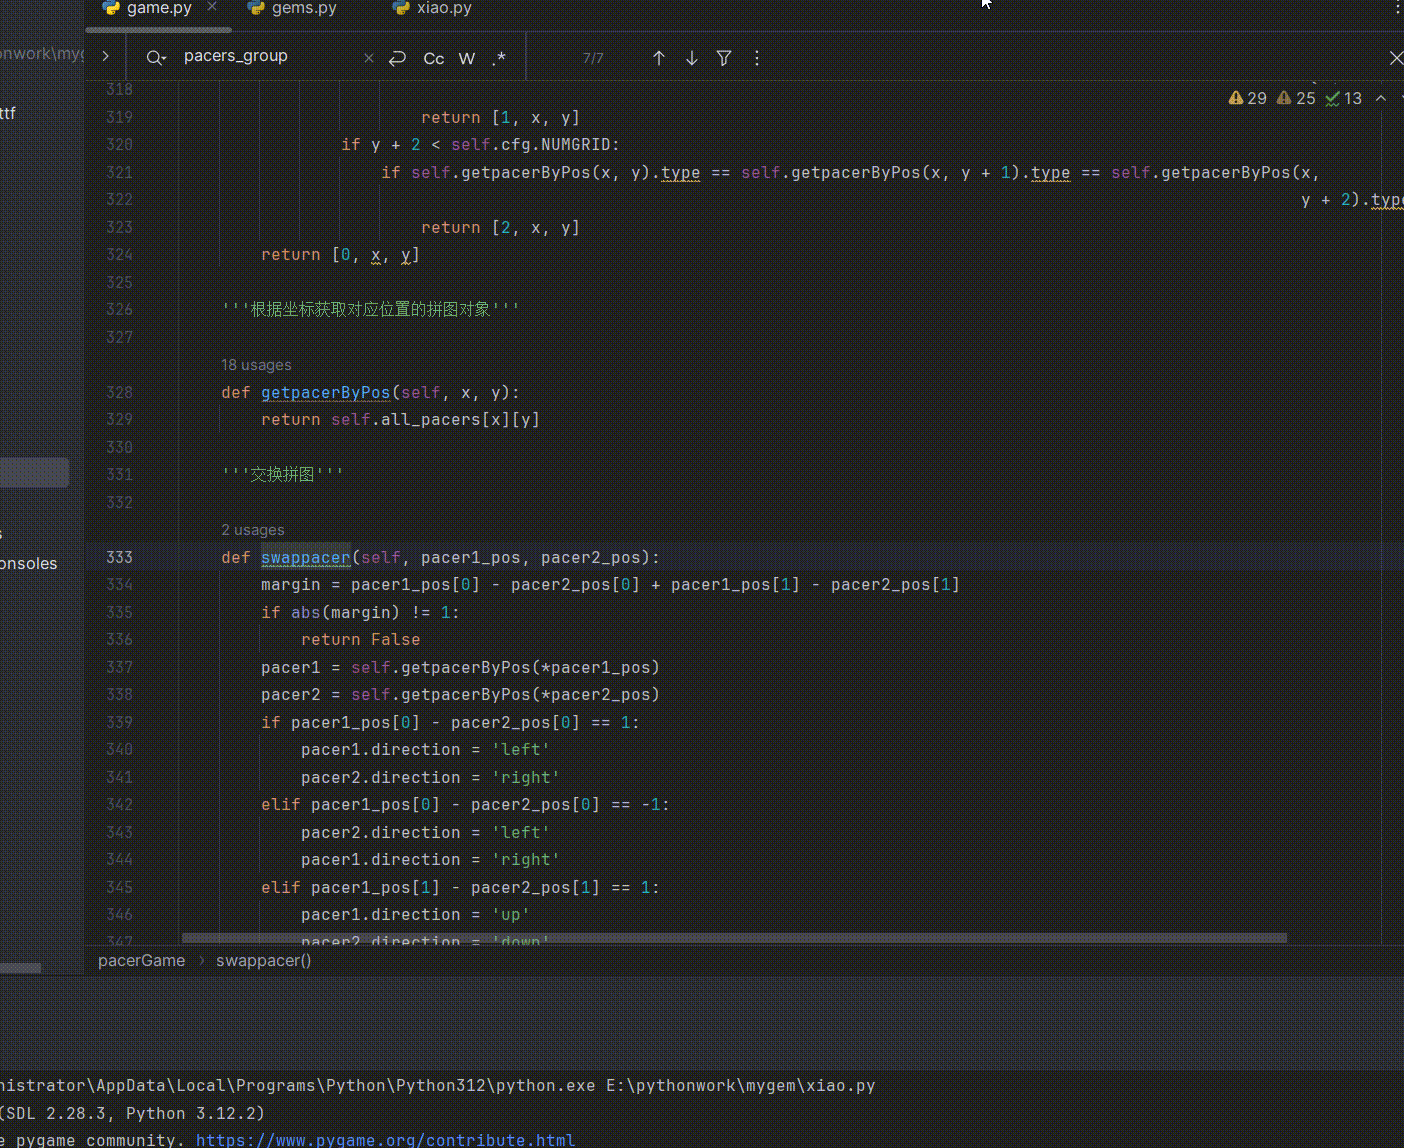Toggle Regex search option

pos(498,58)
